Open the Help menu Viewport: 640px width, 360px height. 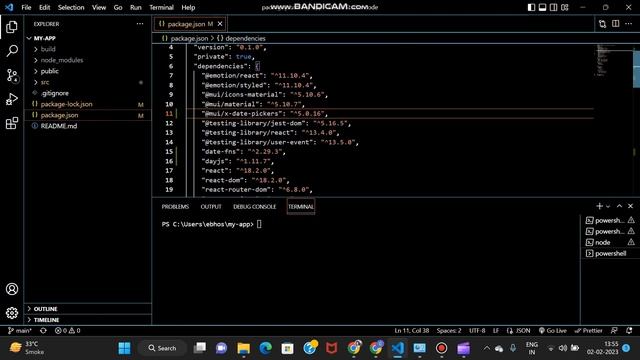(x=188, y=7)
